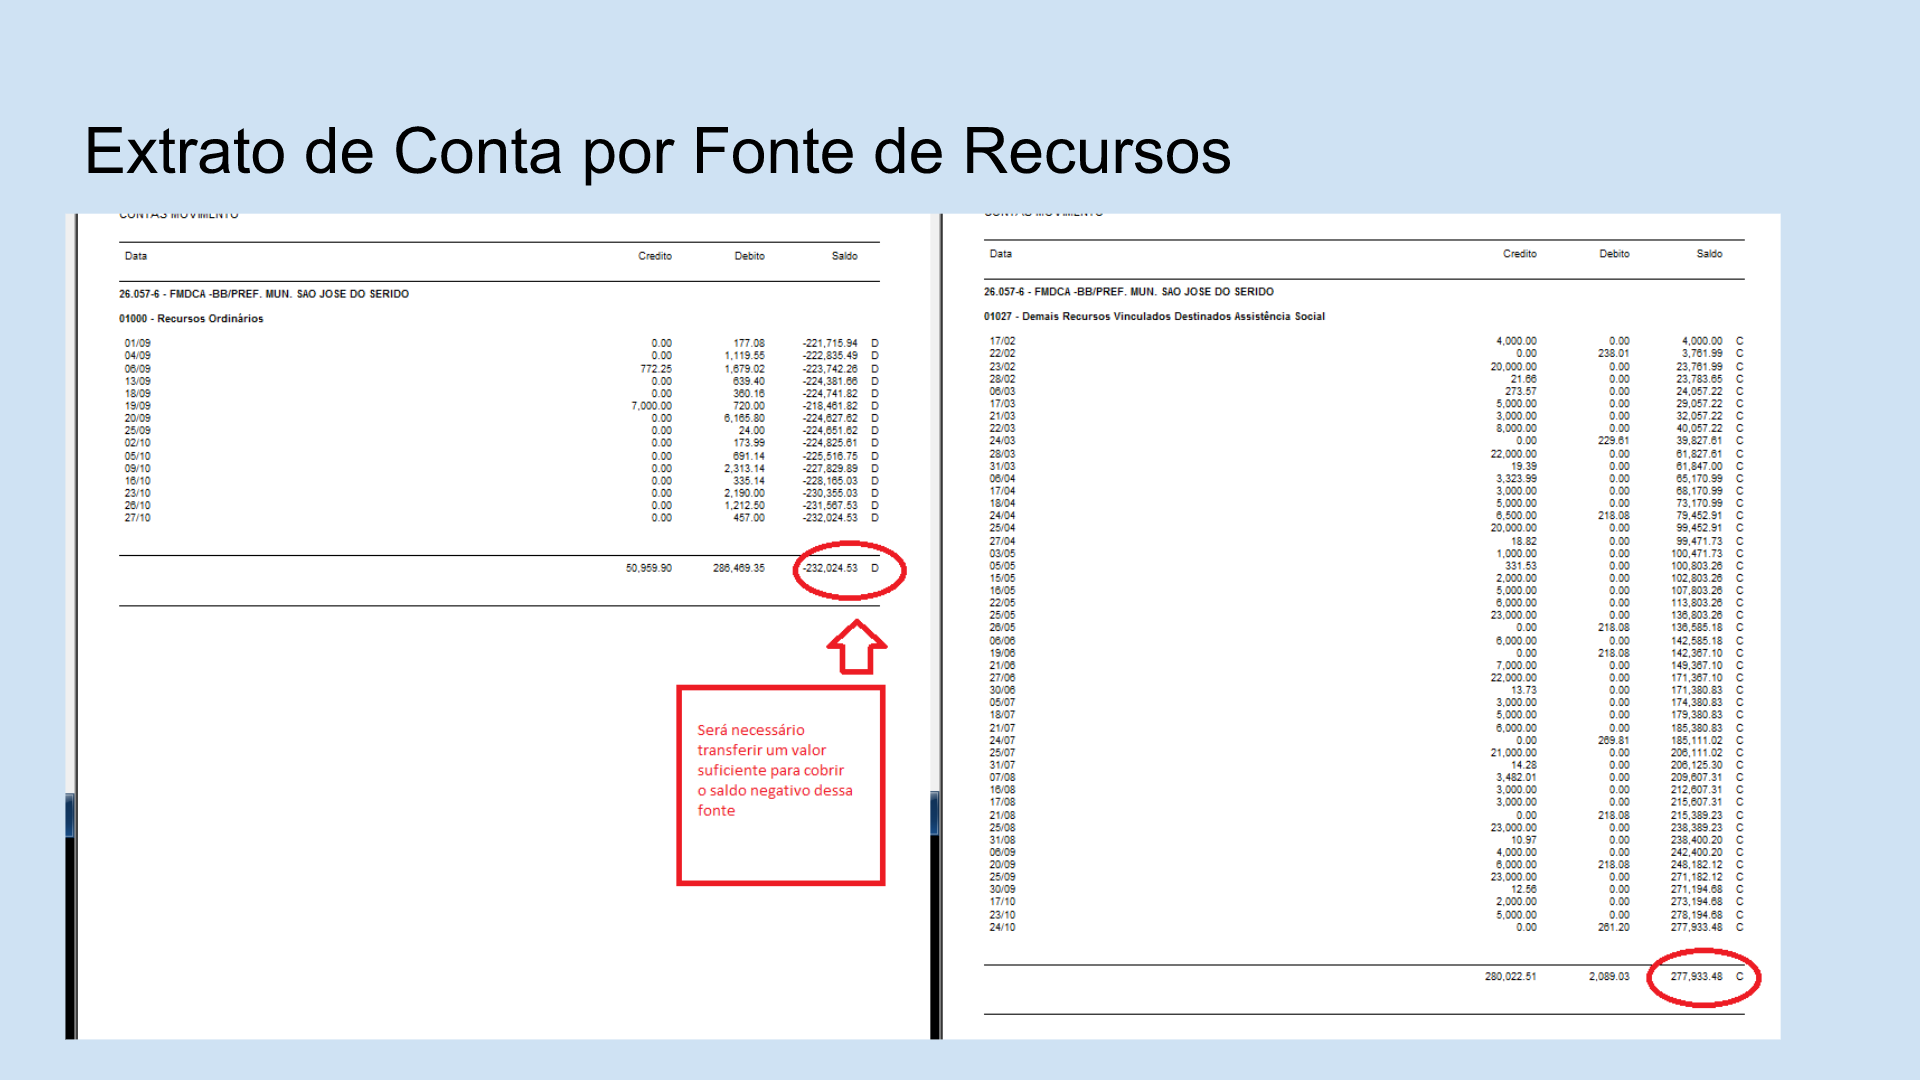Click the date '31/03' row label

click(x=1002, y=466)
